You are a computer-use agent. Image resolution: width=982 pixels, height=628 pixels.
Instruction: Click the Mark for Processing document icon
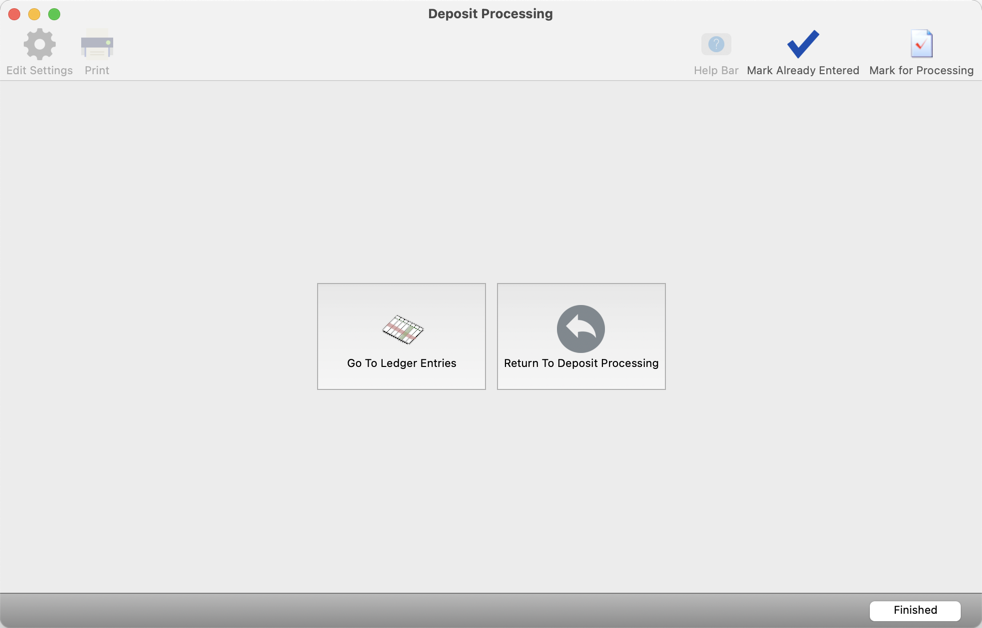click(921, 44)
